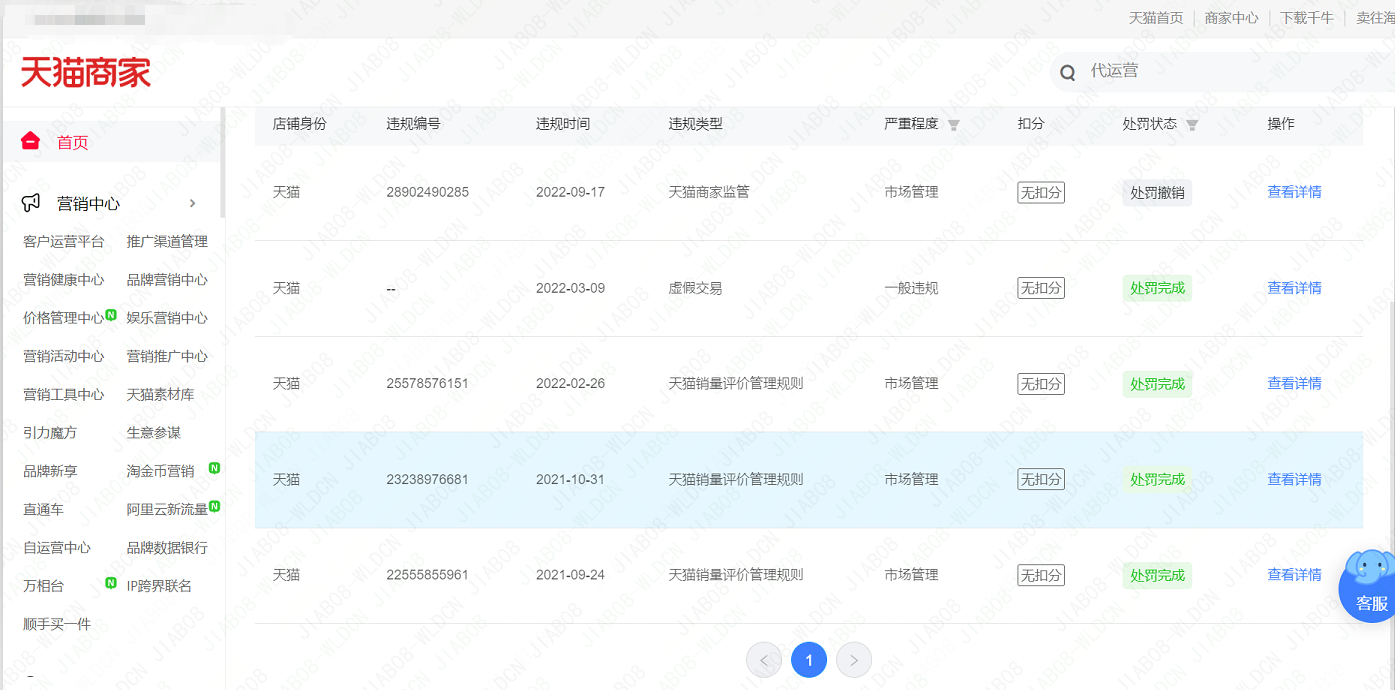Click the filter icon next to 严重程度
Image resolution: width=1395 pixels, height=690 pixels.
click(x=953, y=125)
